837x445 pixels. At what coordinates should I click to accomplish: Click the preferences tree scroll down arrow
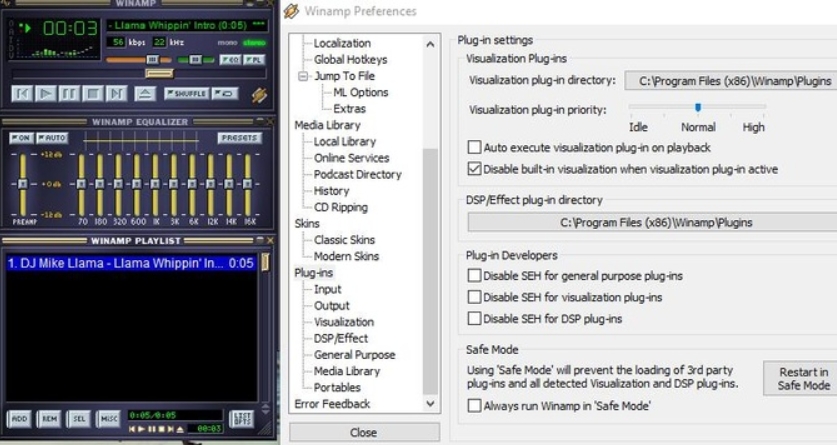430,404
